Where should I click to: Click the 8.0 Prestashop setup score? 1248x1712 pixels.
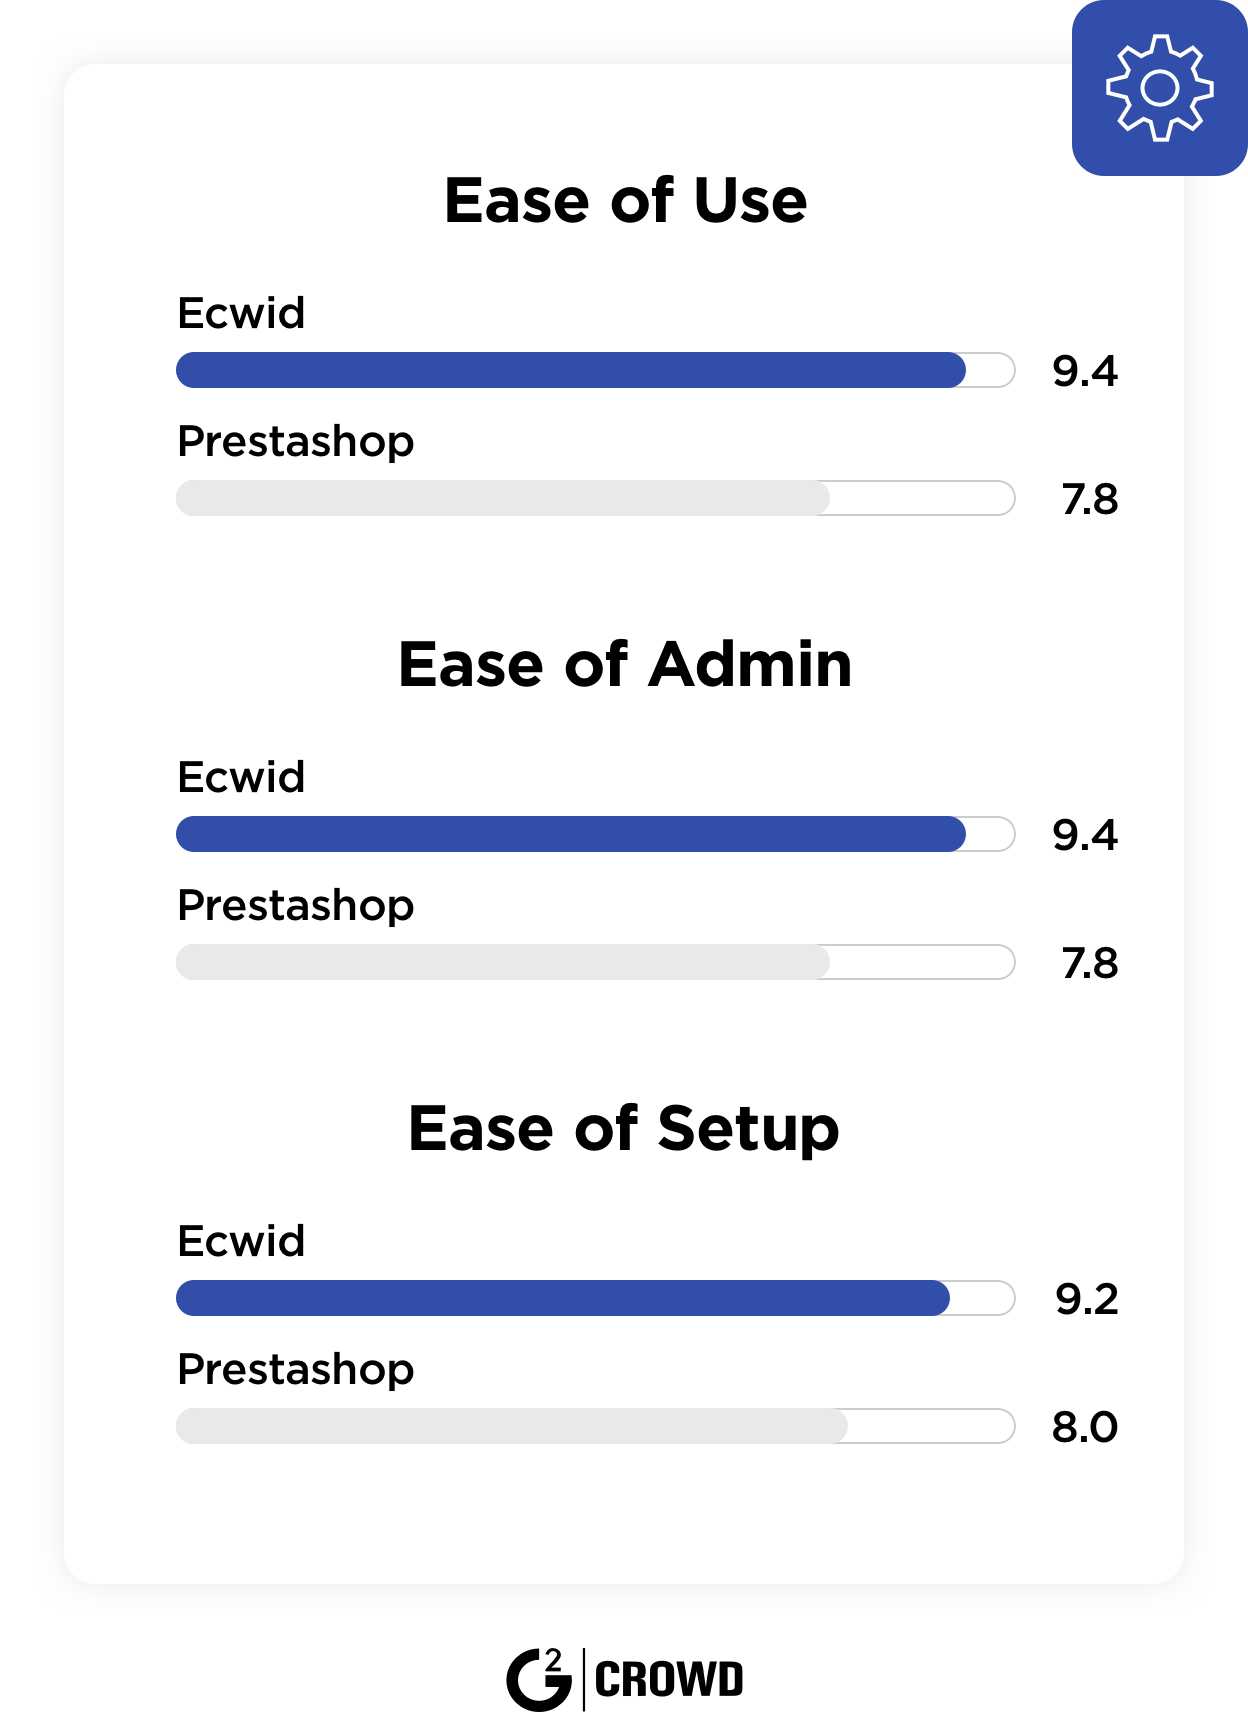1085,1427
